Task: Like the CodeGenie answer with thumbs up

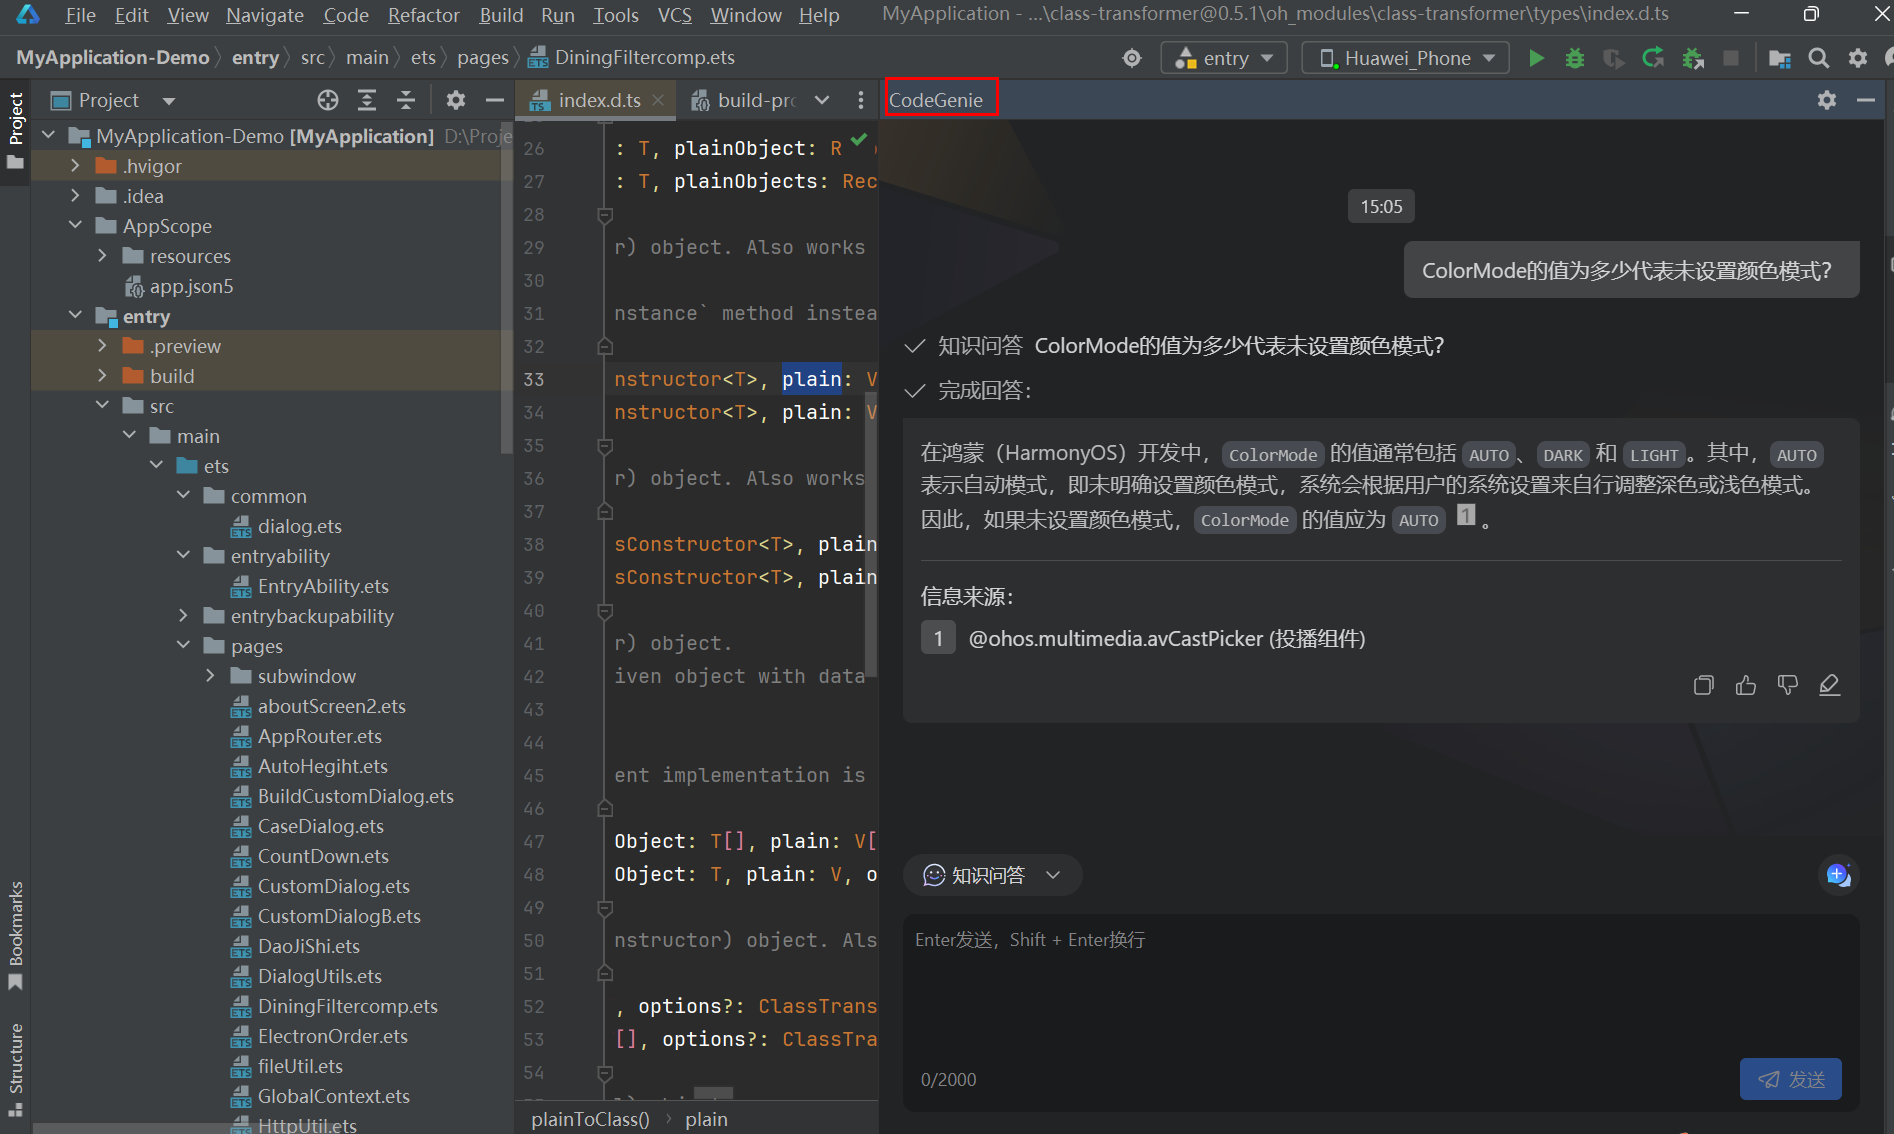Action: [x=1746, y=685]
